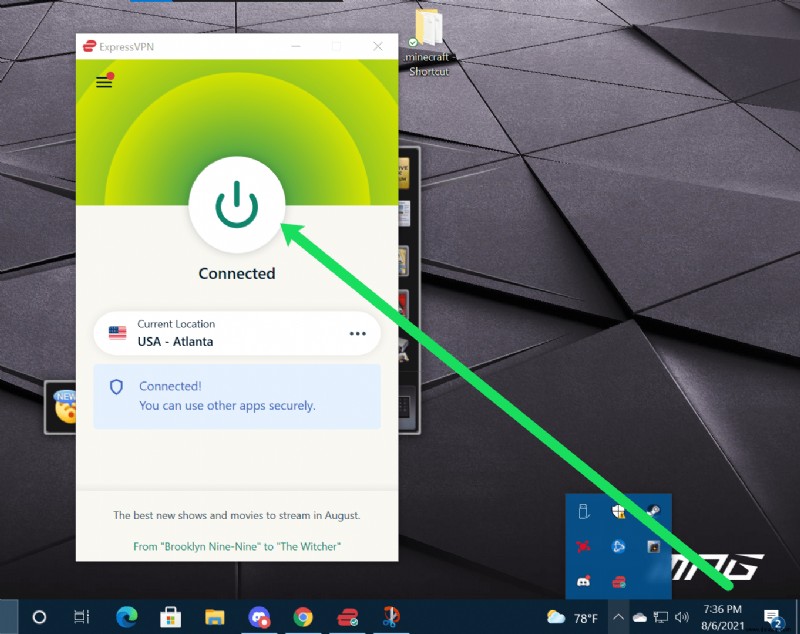The height and width of the screenshot is (634, 800).
Task: Open Discord from the system tray popup
Action: pyautogui.click(x=583, y=581)
